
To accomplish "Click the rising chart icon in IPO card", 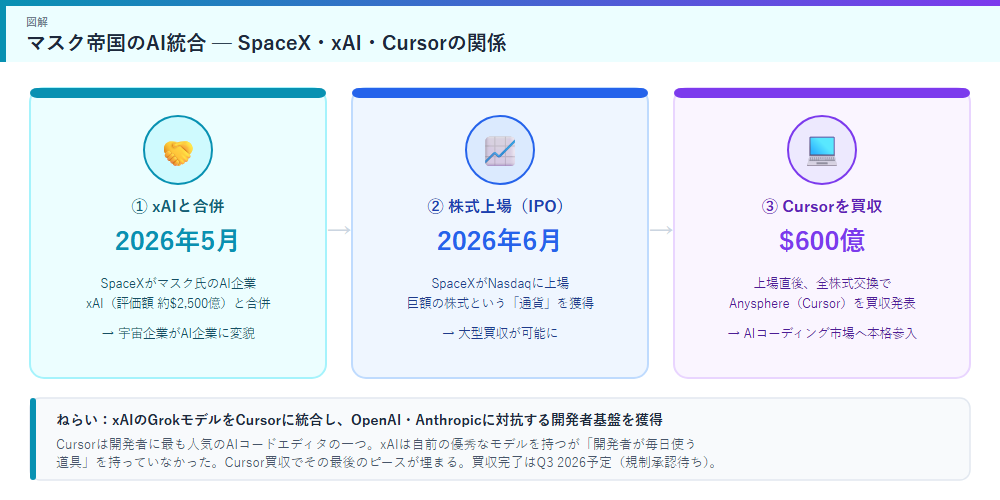I will point(500,151).
